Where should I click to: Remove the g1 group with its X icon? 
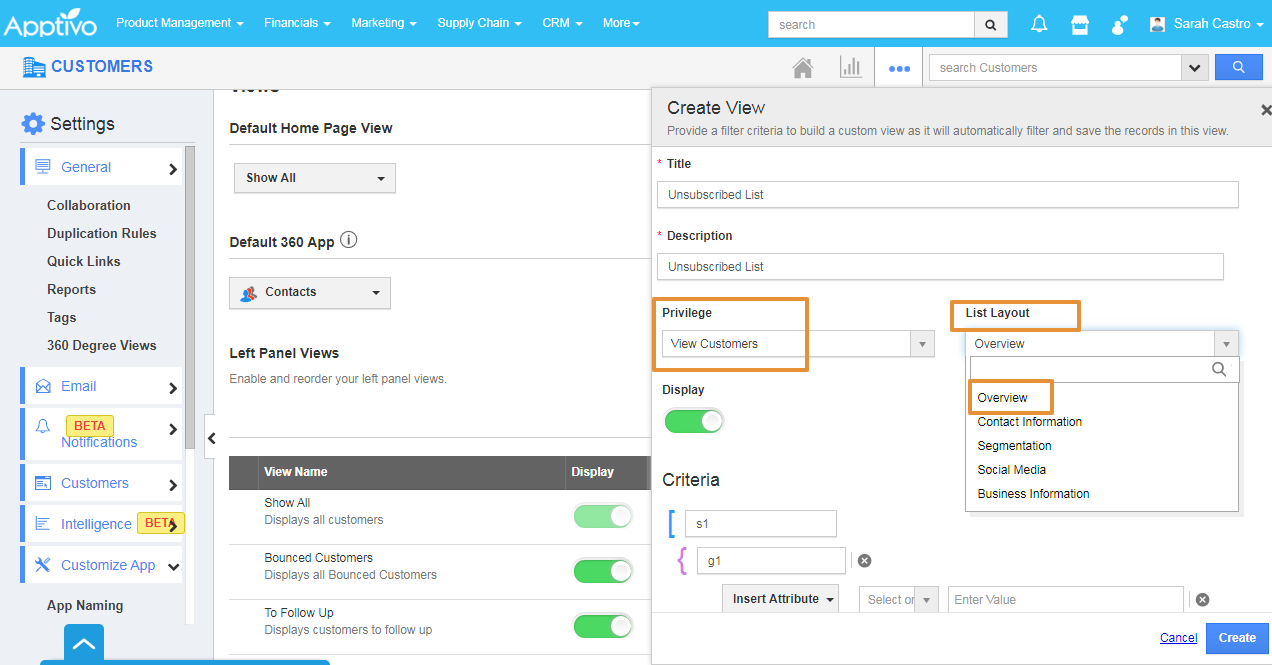coord(864,561)
